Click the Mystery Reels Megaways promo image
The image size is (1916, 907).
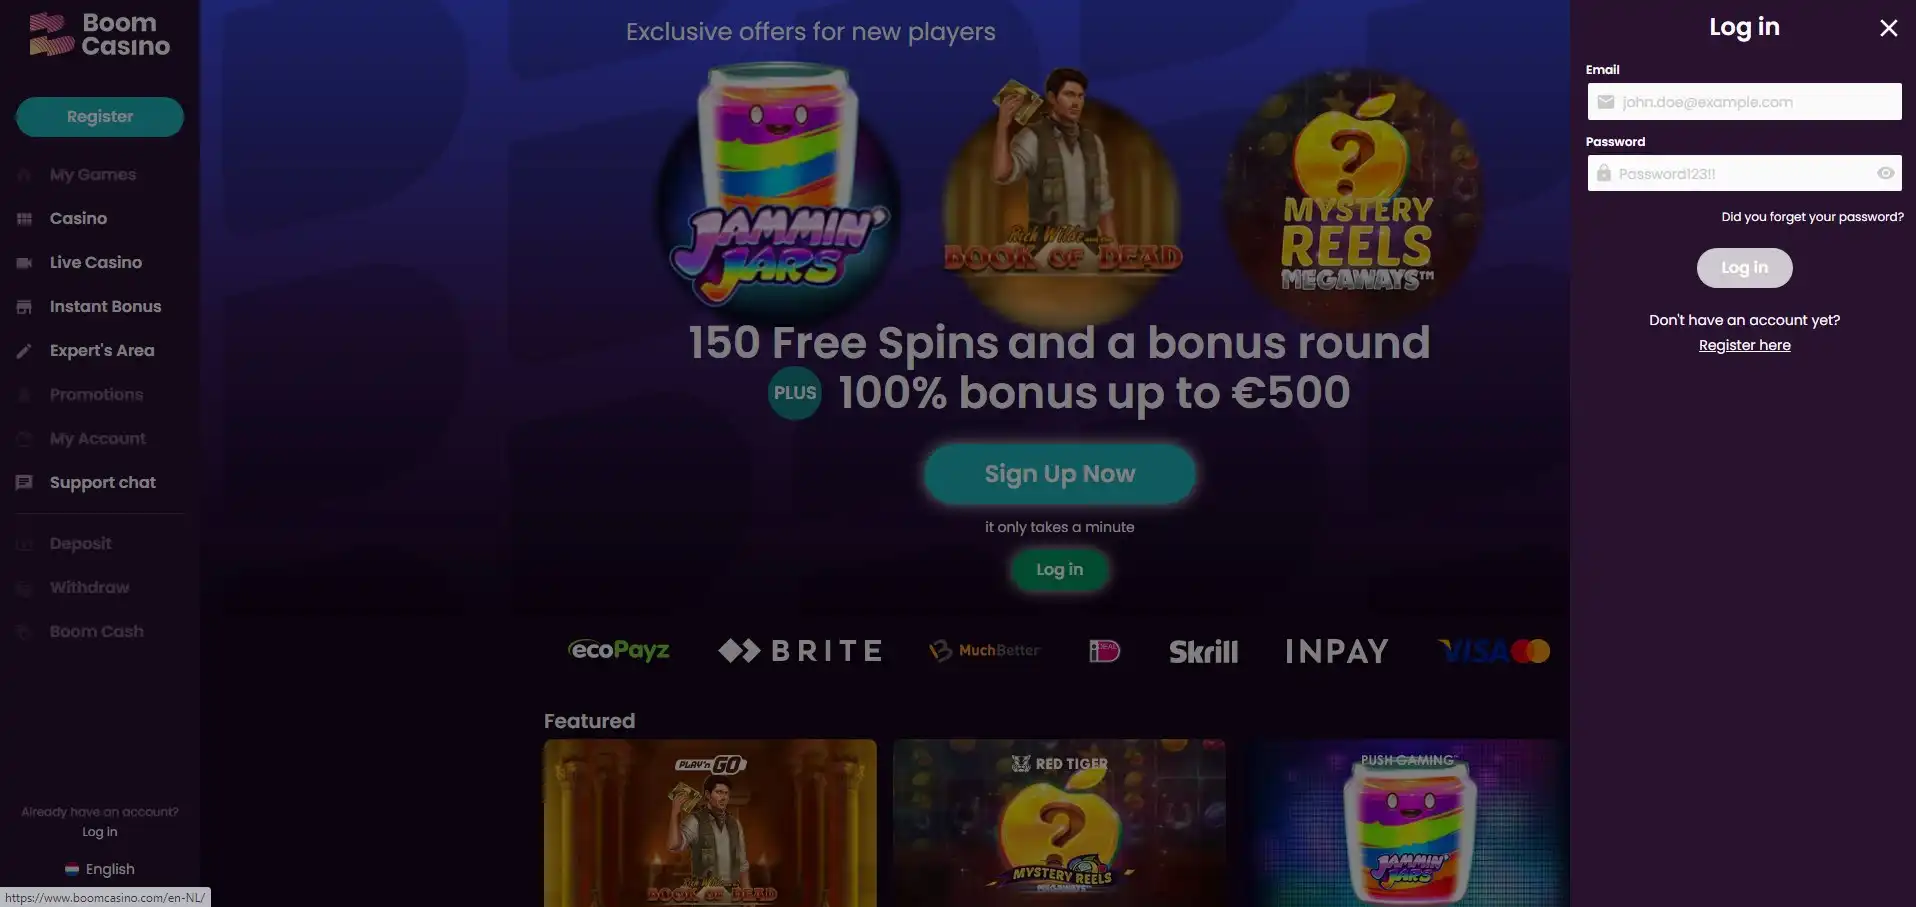pyautogui.click(x=1355, y=190)
